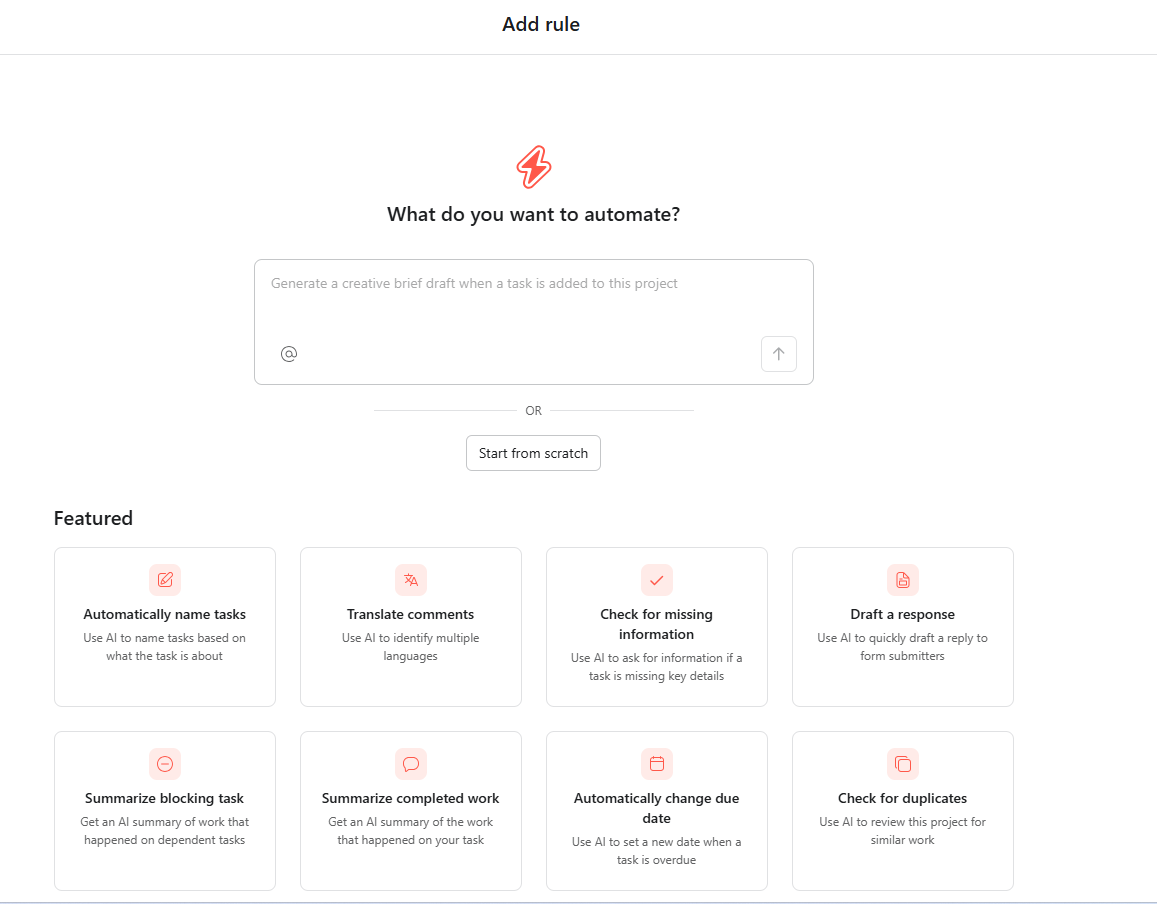The width and height of the screenshot is (1157, 904).
Task: Click the Add rule title header
Action: 540,24
